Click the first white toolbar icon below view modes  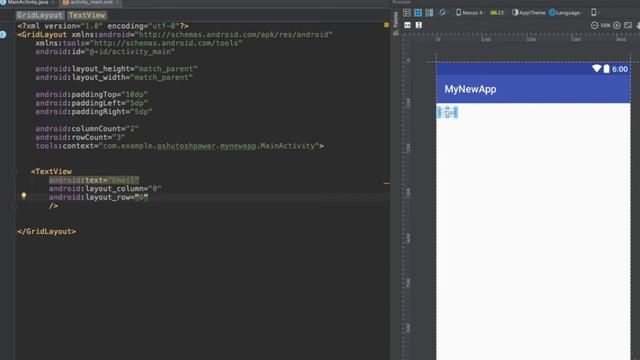[407, 25]
